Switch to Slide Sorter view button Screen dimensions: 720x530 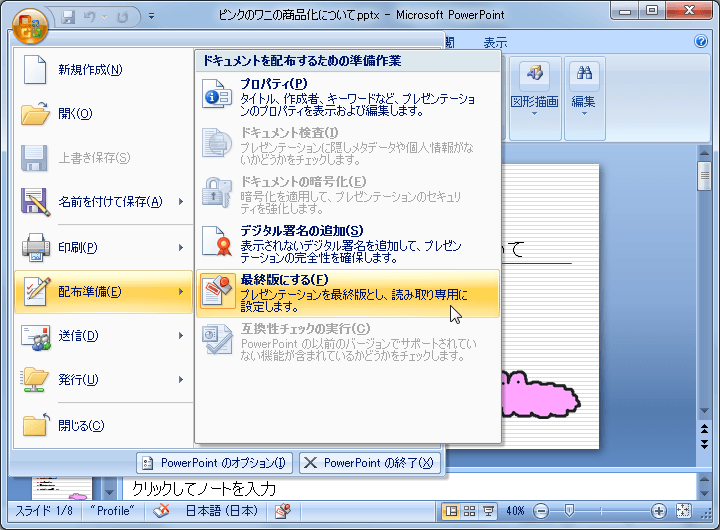coord(469,511)
